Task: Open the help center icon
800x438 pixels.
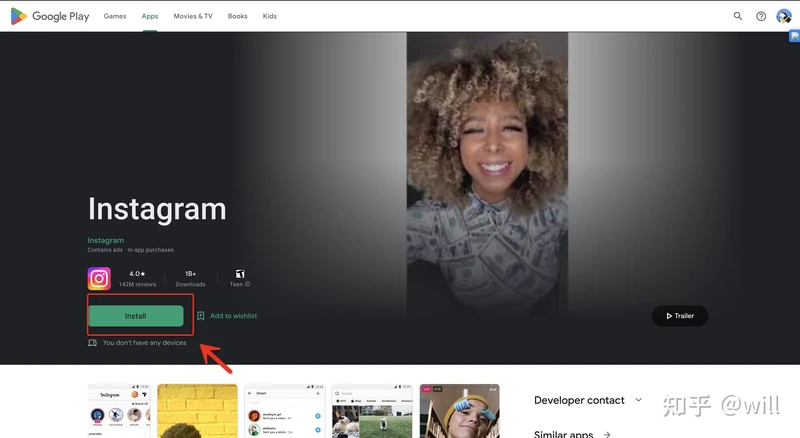Action: [x=761, y=16]
